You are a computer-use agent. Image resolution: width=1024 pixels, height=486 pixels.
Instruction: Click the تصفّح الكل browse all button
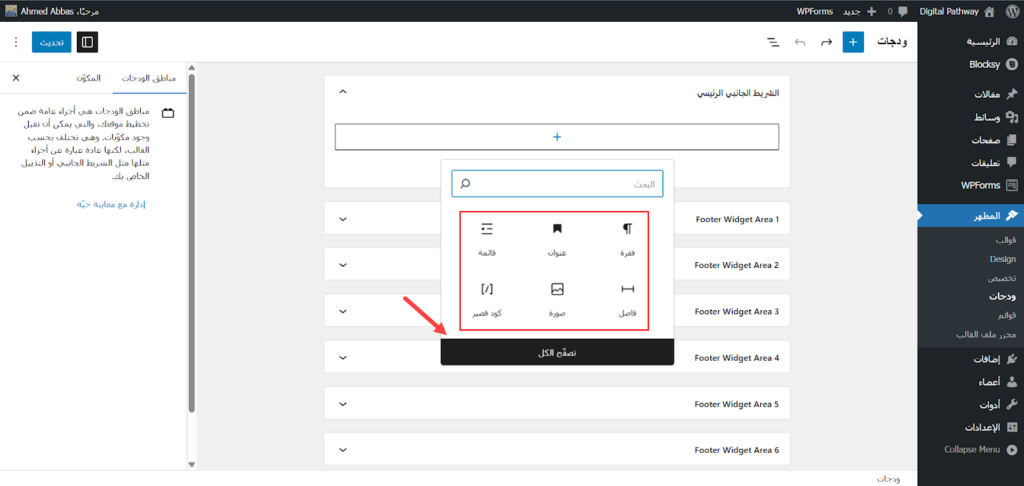point(557,353)
